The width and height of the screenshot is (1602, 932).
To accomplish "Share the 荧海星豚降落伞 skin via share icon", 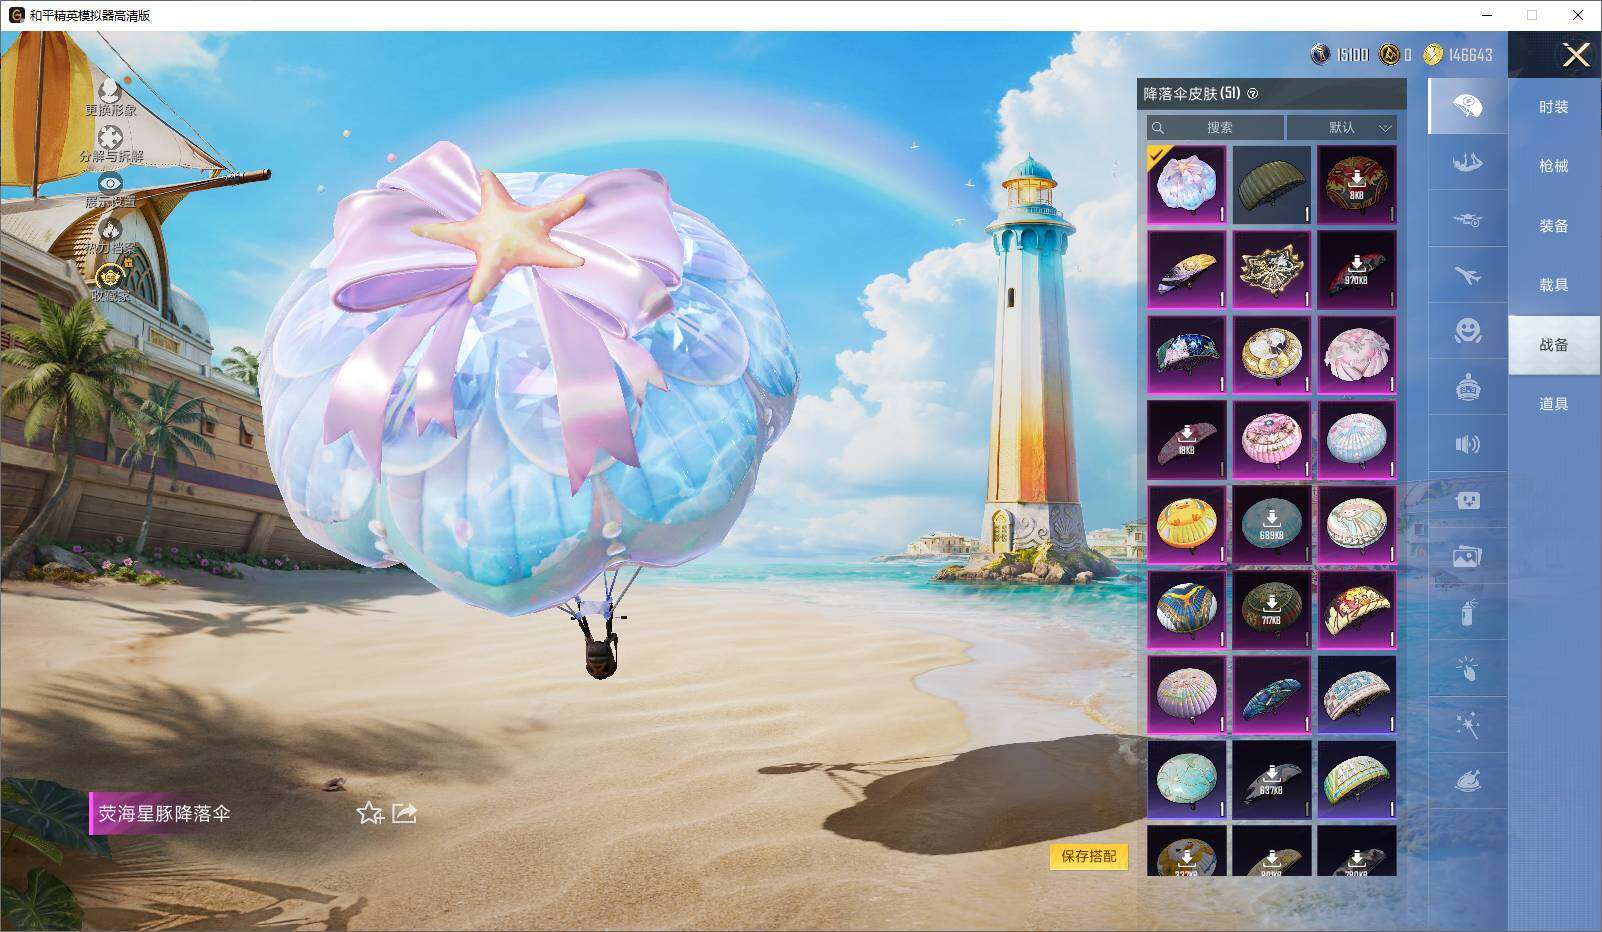I will [x=404, y=813].
